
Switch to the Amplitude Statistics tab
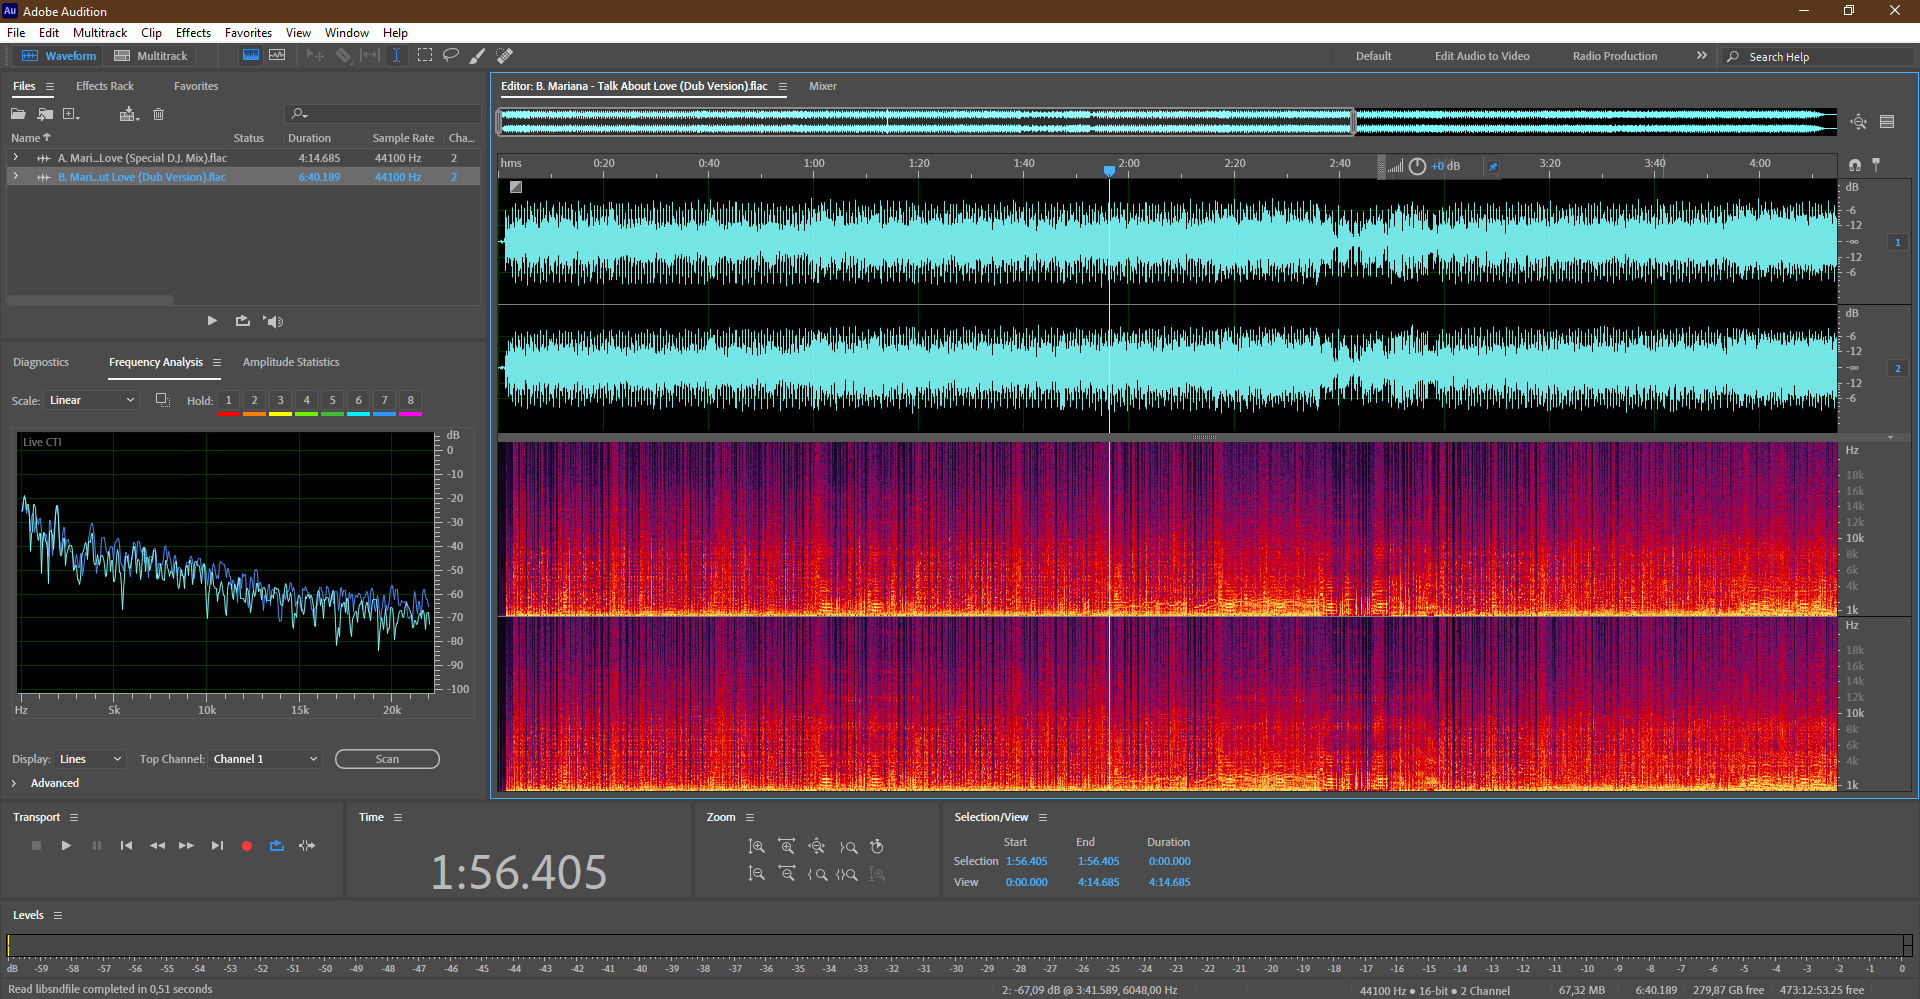coord(291,362)
